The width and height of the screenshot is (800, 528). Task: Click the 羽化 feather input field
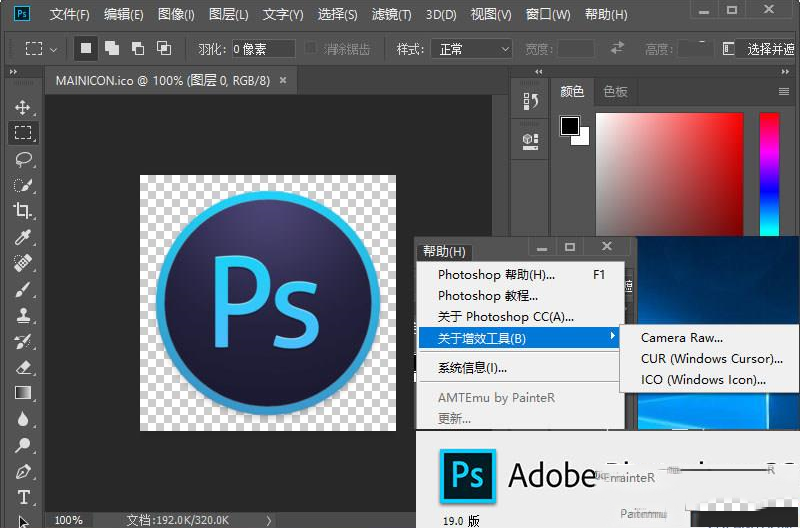[263, 49]
